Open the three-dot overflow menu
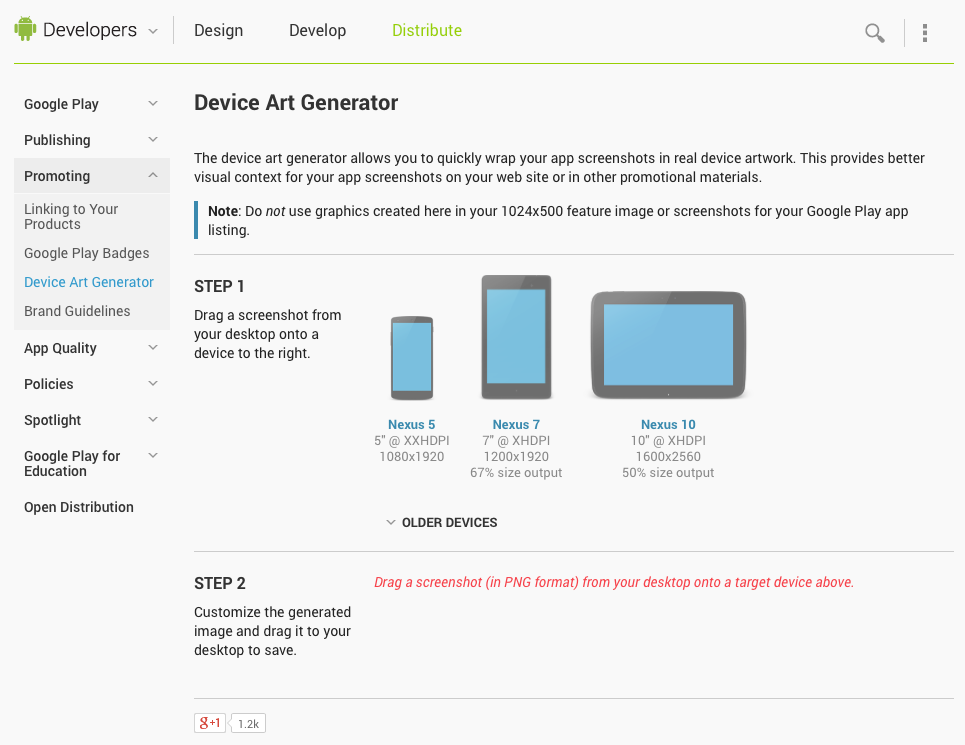The width and height of the screenshot is (965, 745). [x=924, y=33]
